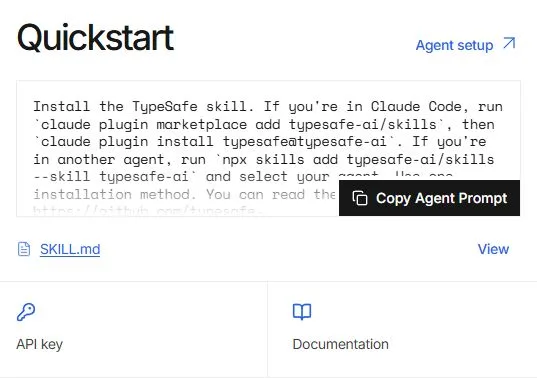Viewport: 537px width, 378px height.
Task: Click the open book icon above Documentation
Action: pos(302,312)
